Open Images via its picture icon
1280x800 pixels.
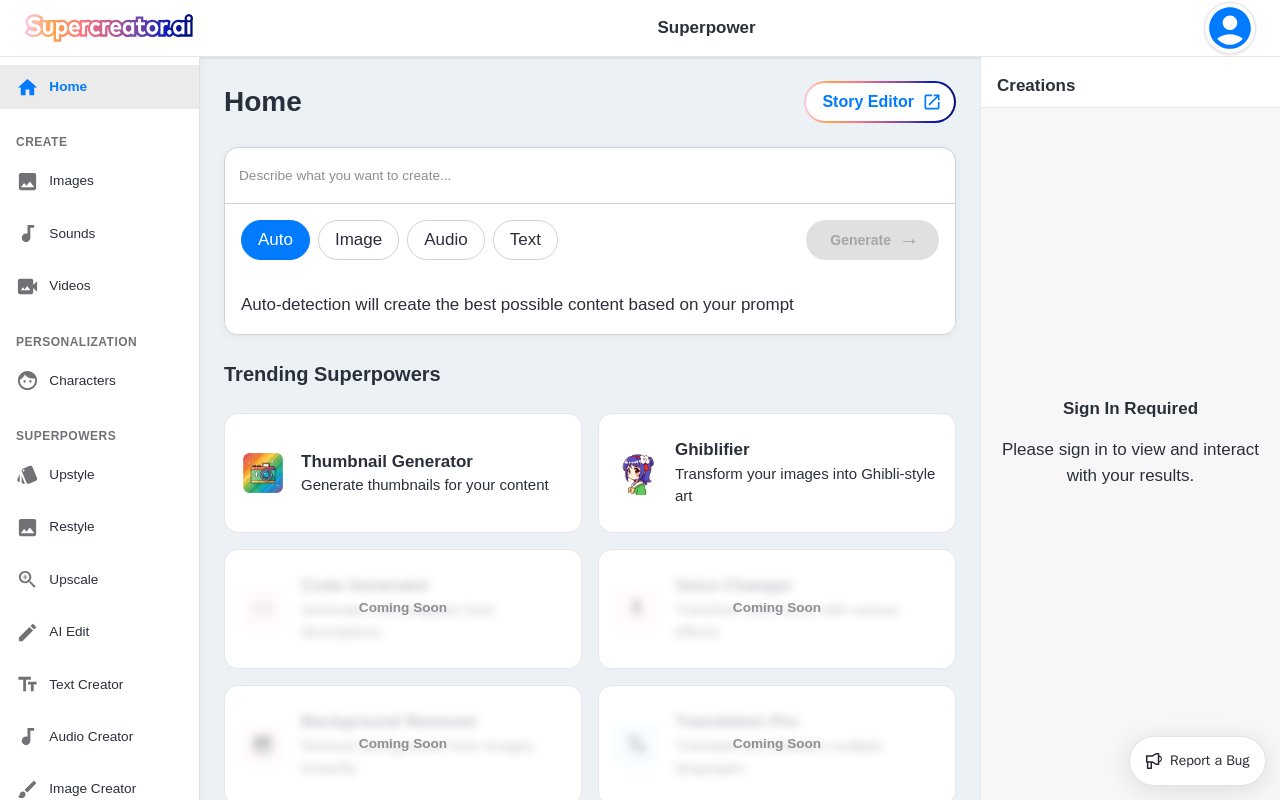click(x=27, y=181)
